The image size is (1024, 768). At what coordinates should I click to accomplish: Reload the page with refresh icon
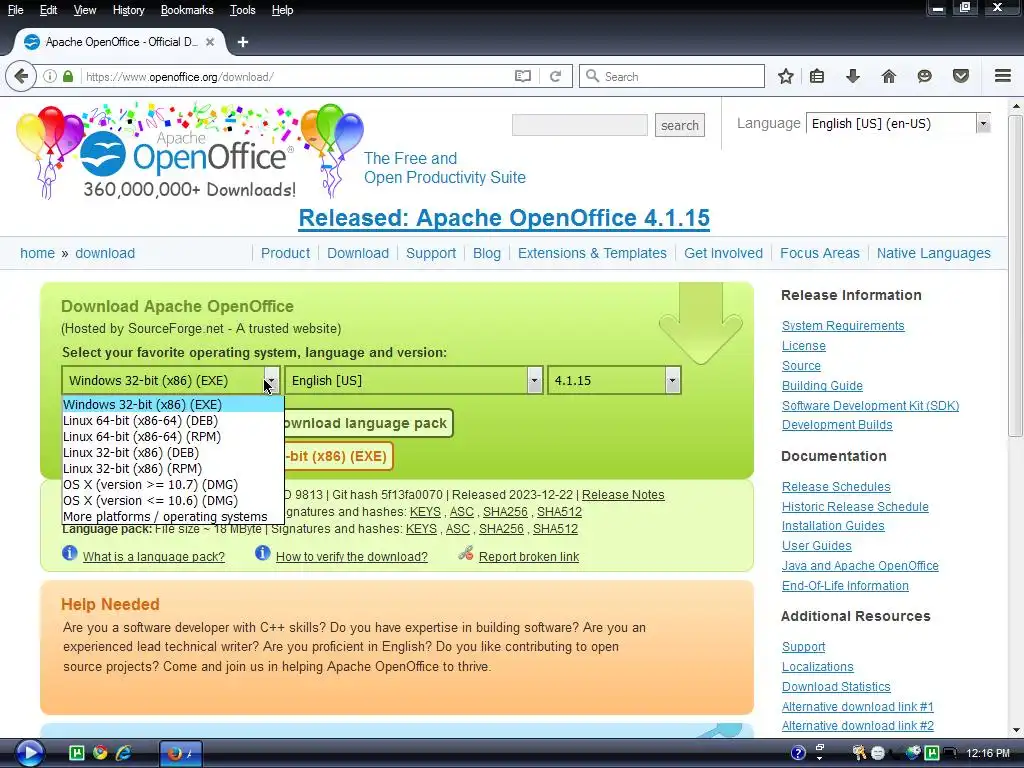556,76
